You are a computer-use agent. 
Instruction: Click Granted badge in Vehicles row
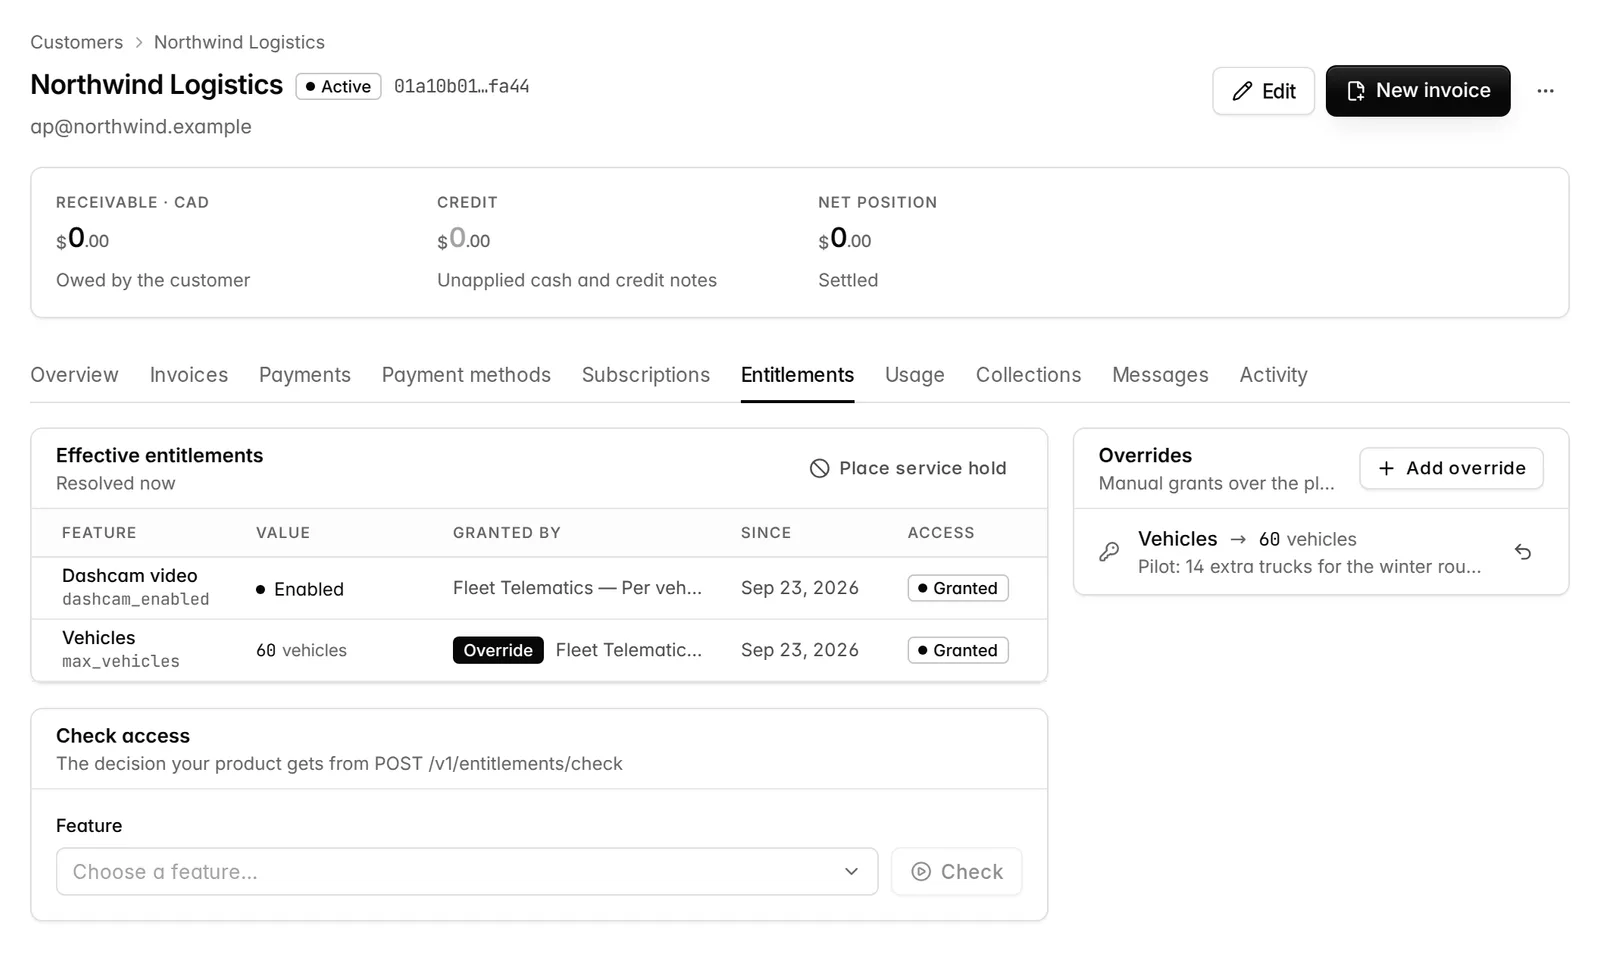tap(958, 650)
